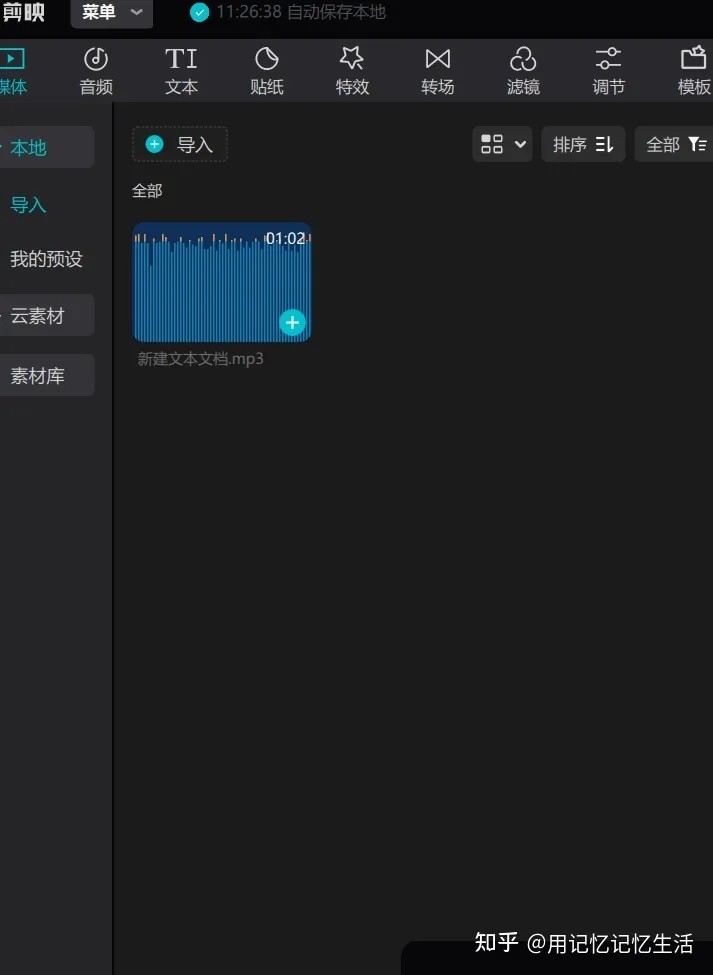Open the 滤镜 (Filters) icon
The width and height of the screenshot is (713, 975).
coord(523,59)
